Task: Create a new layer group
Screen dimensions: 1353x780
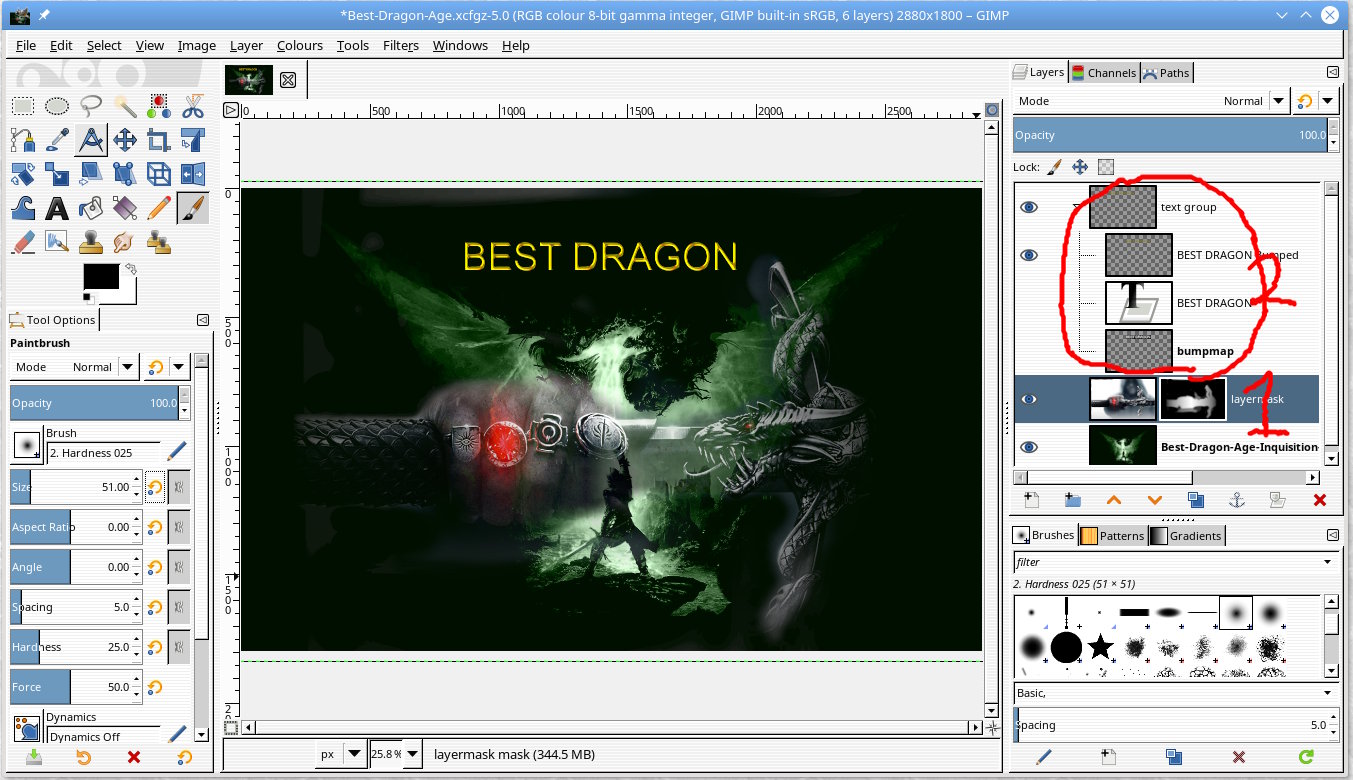Action: point(1072,500)
